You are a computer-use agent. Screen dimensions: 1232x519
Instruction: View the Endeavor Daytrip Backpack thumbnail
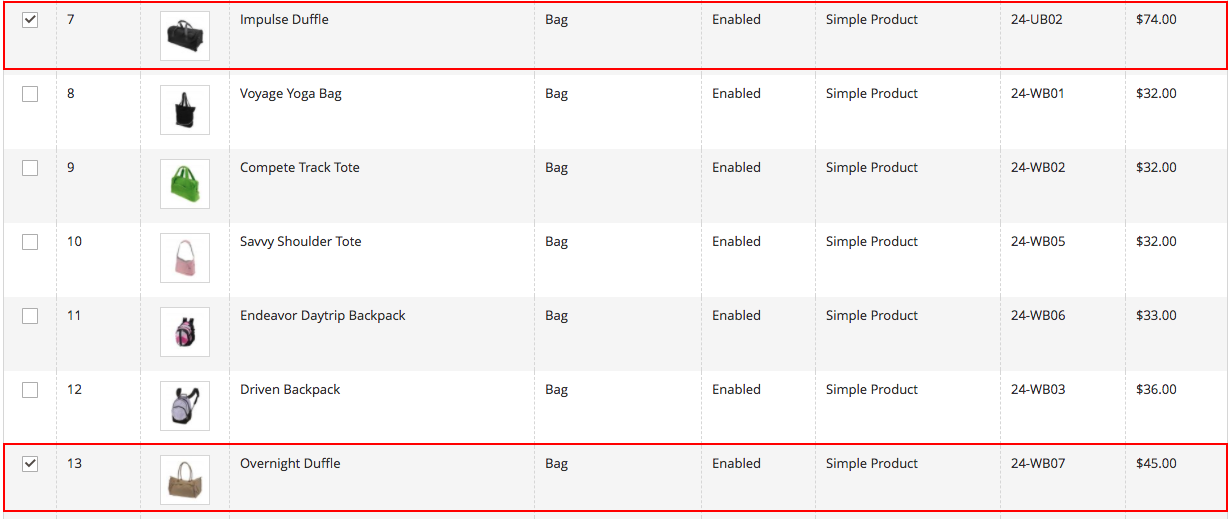click(185, 332)
